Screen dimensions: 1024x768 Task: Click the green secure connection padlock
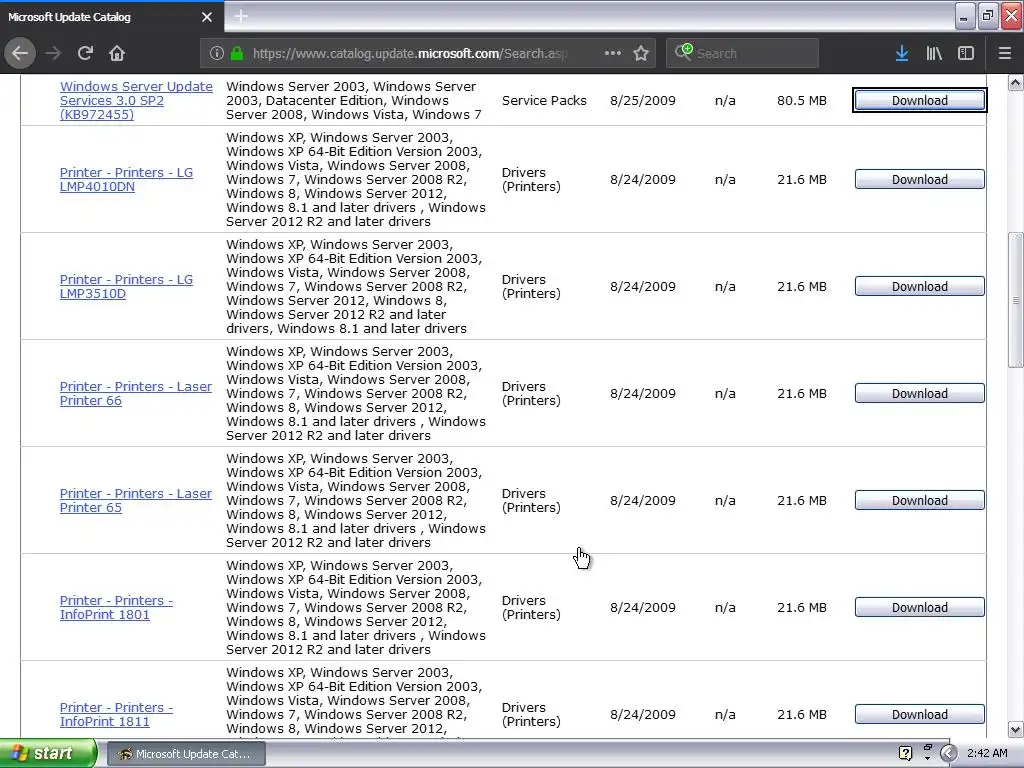[237, 53]
